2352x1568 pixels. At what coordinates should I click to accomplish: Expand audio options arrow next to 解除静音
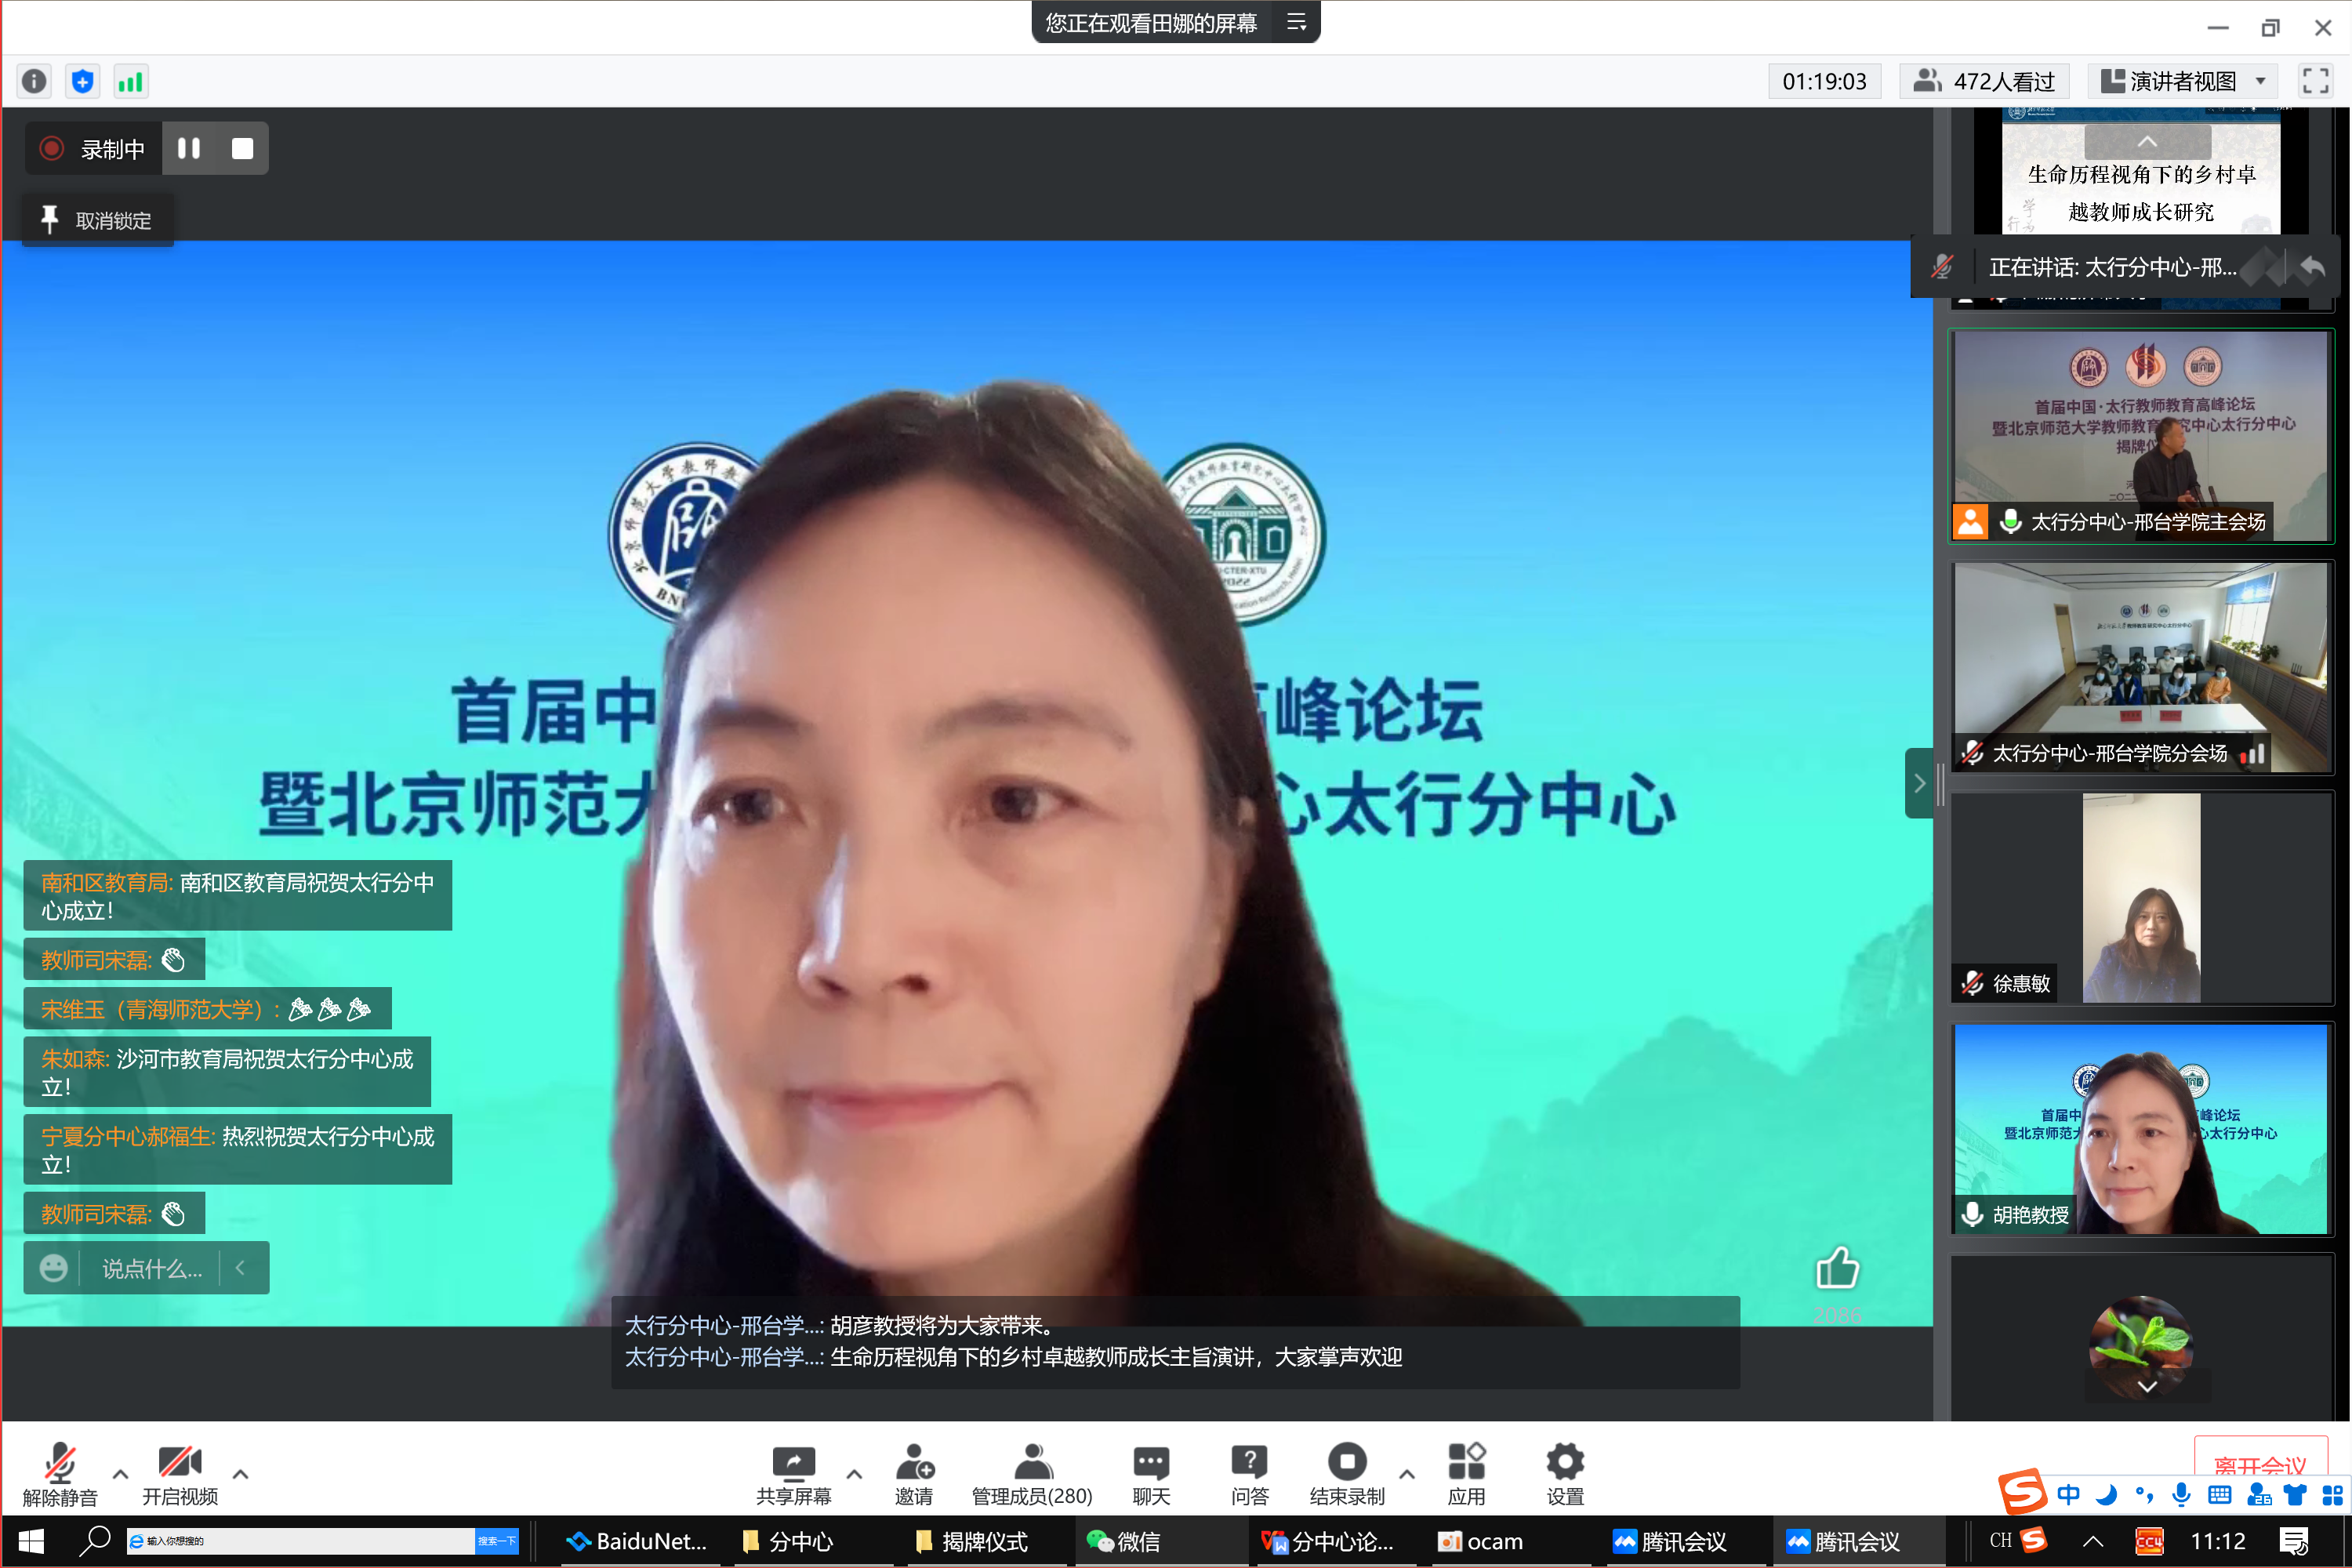[120, 1474]
